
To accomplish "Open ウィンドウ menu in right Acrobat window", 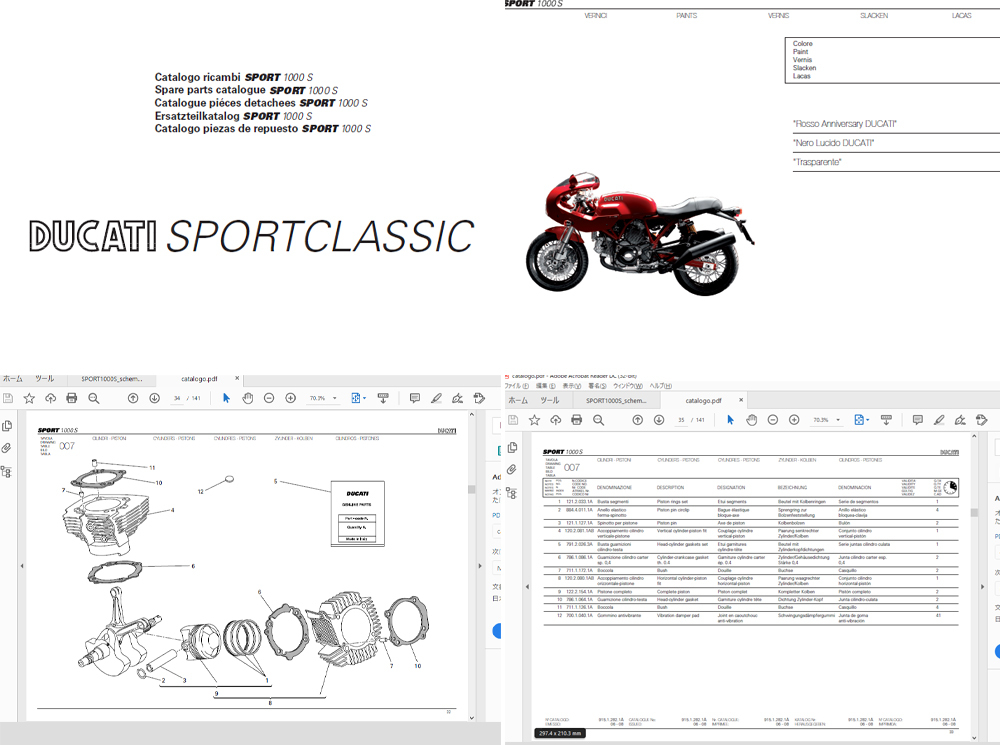I will pyautogui.click(x=628, y=386).
